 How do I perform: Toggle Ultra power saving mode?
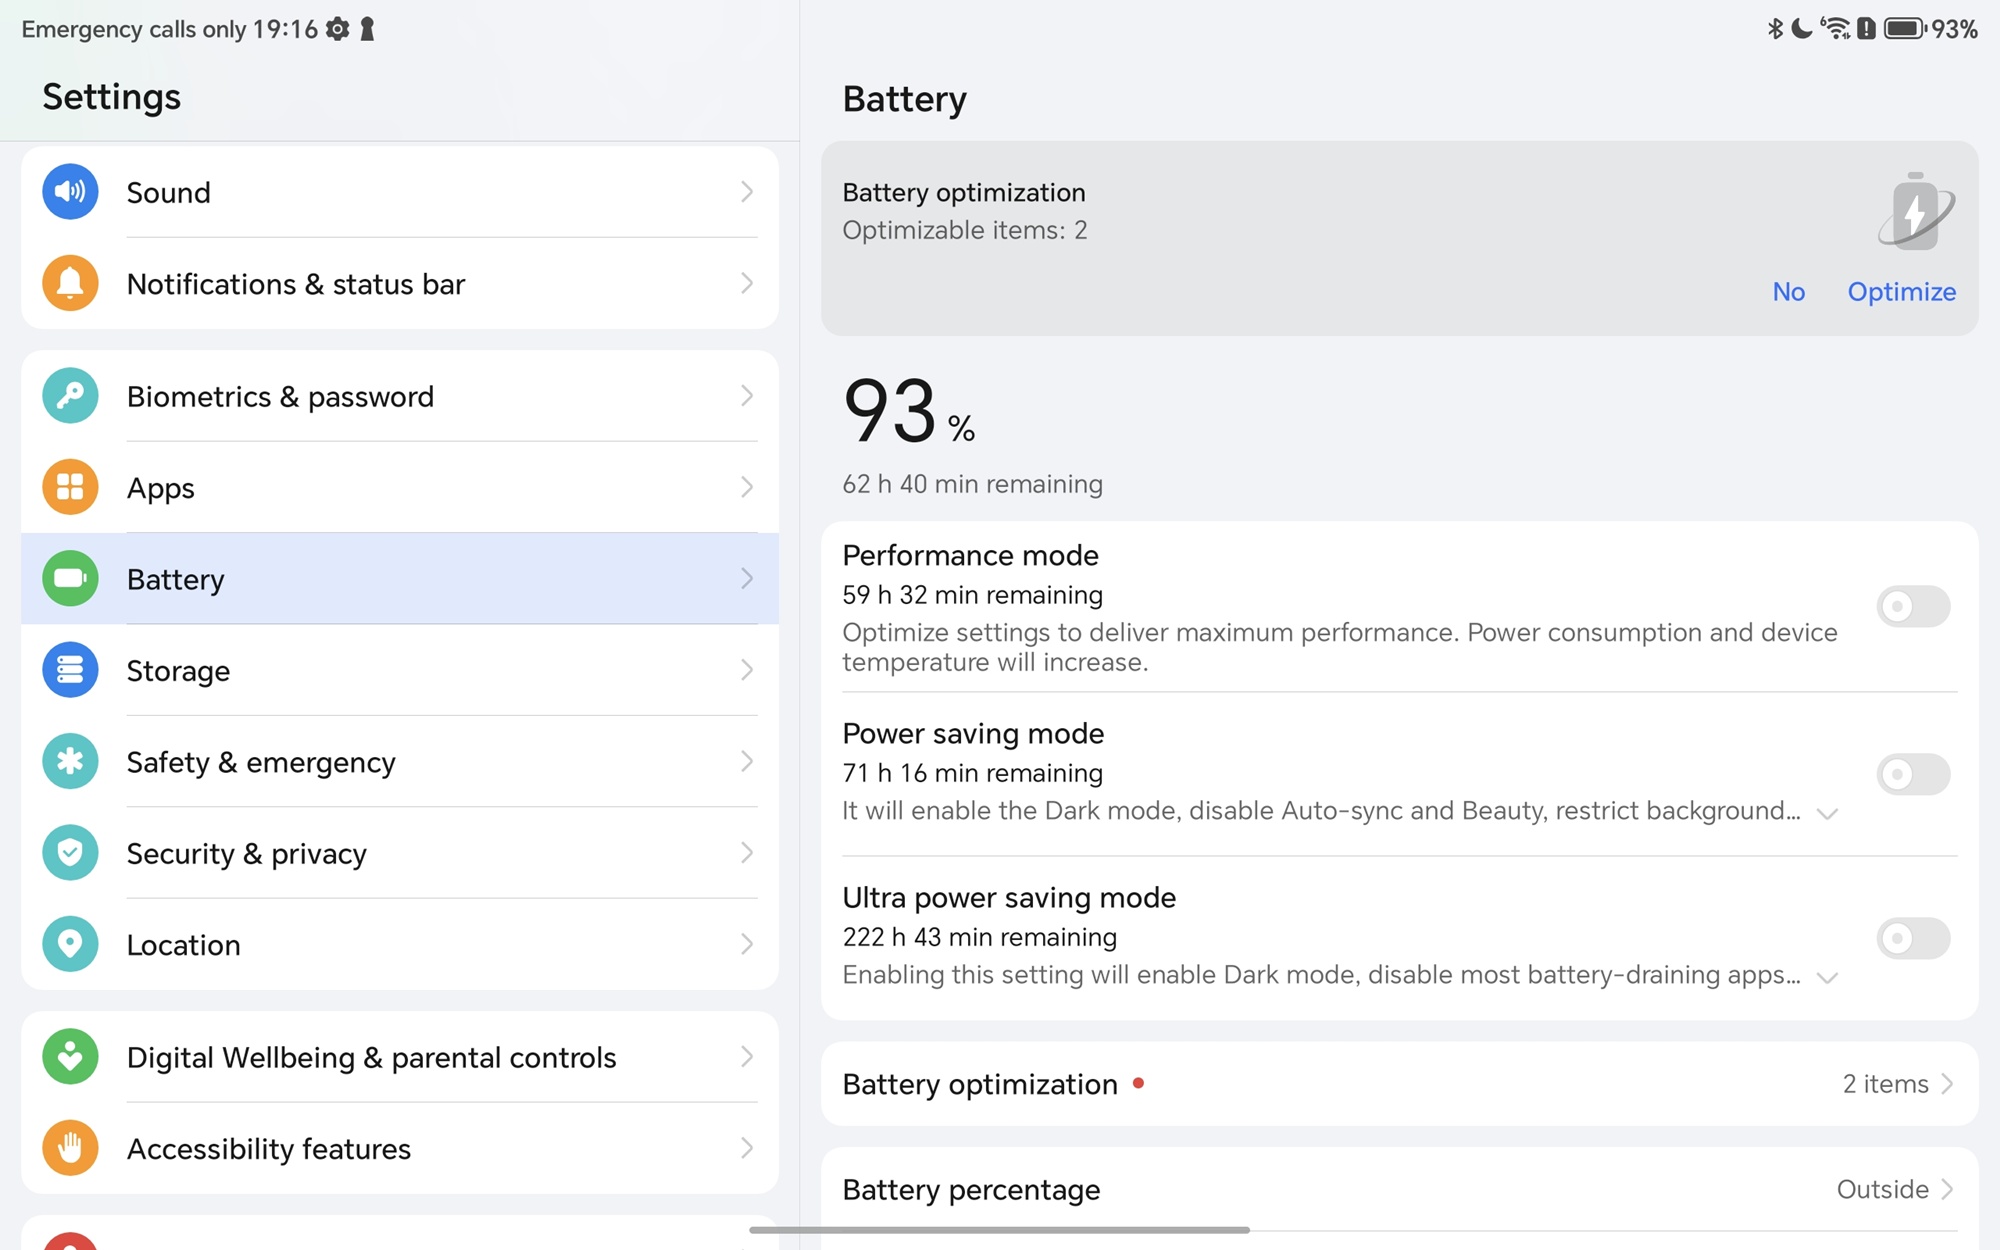coord(1912,939)
